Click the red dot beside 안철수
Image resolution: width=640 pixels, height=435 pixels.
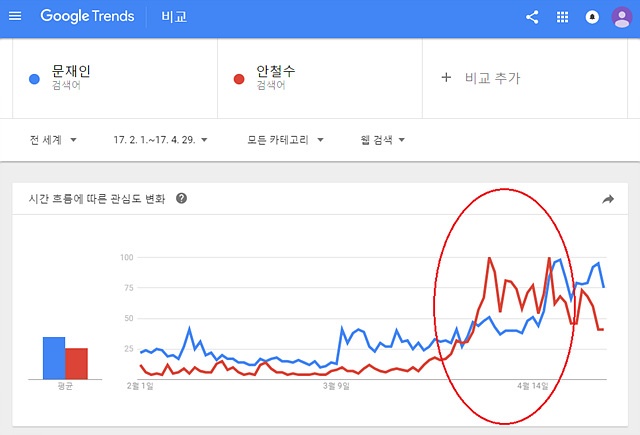pyautogui.click(x=239, y=79)
